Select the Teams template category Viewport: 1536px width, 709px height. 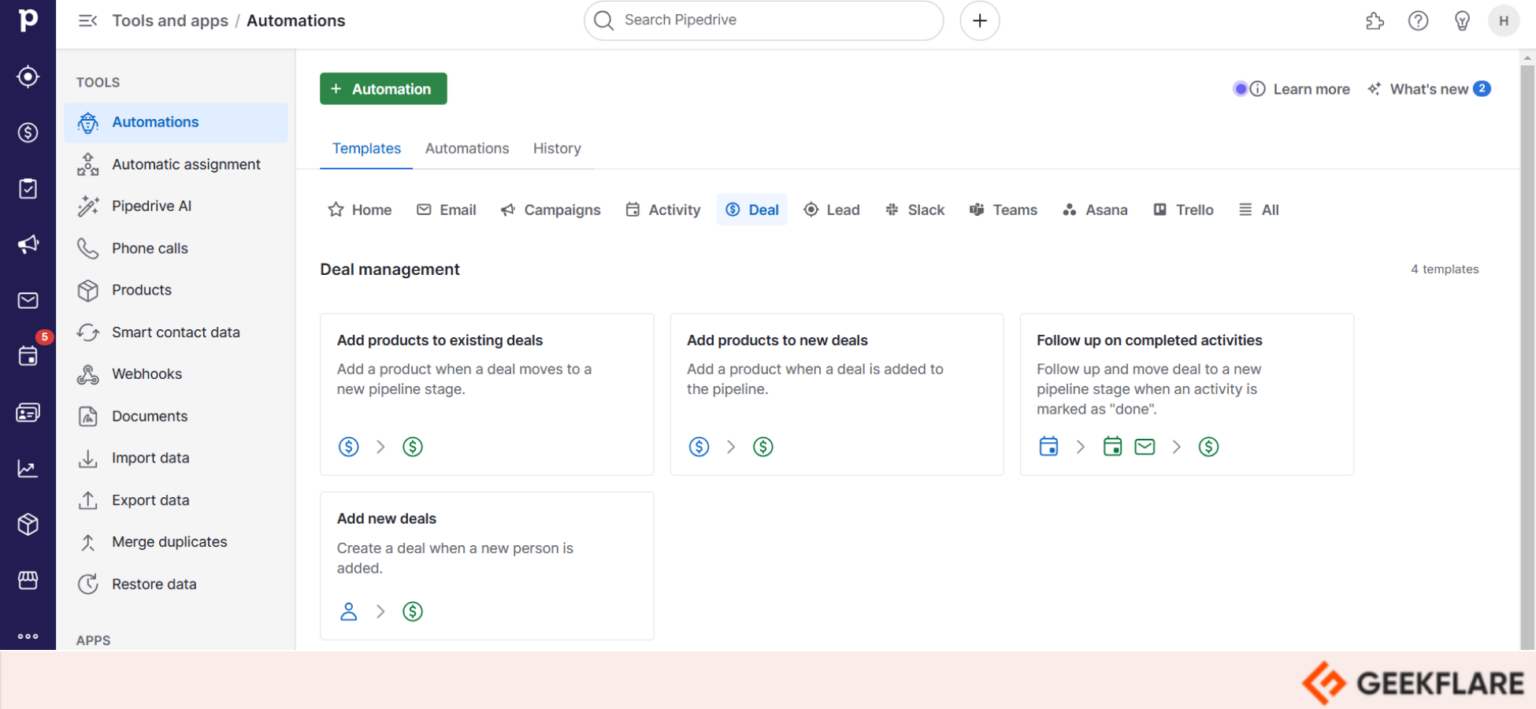pos(1004,210)
